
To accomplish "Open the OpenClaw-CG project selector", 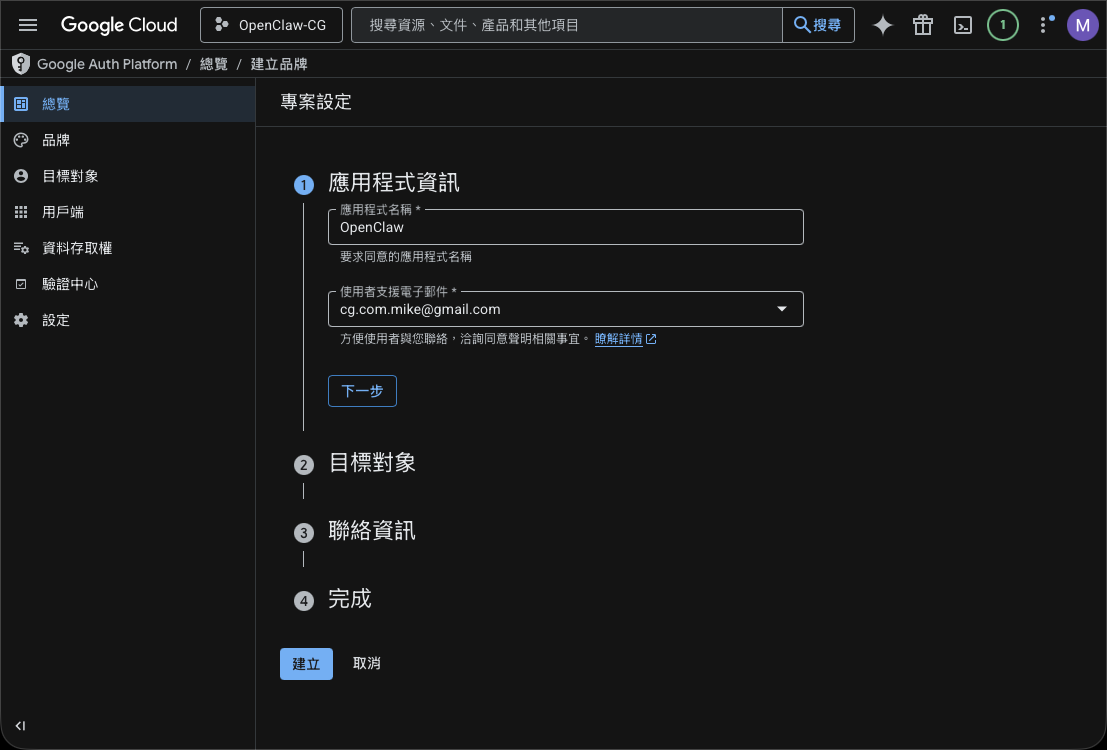I will [x=271, y=25].
